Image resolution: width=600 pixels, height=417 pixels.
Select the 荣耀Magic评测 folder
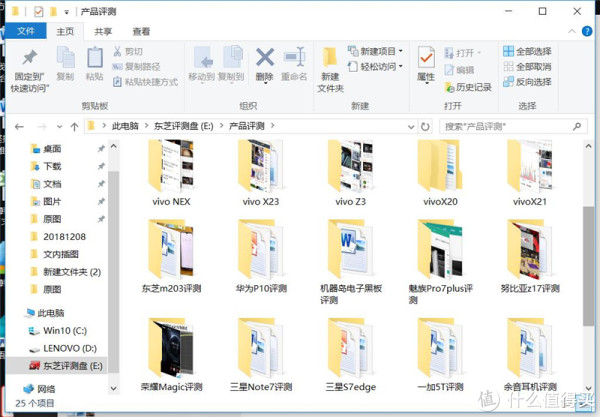tap(171, 355)
